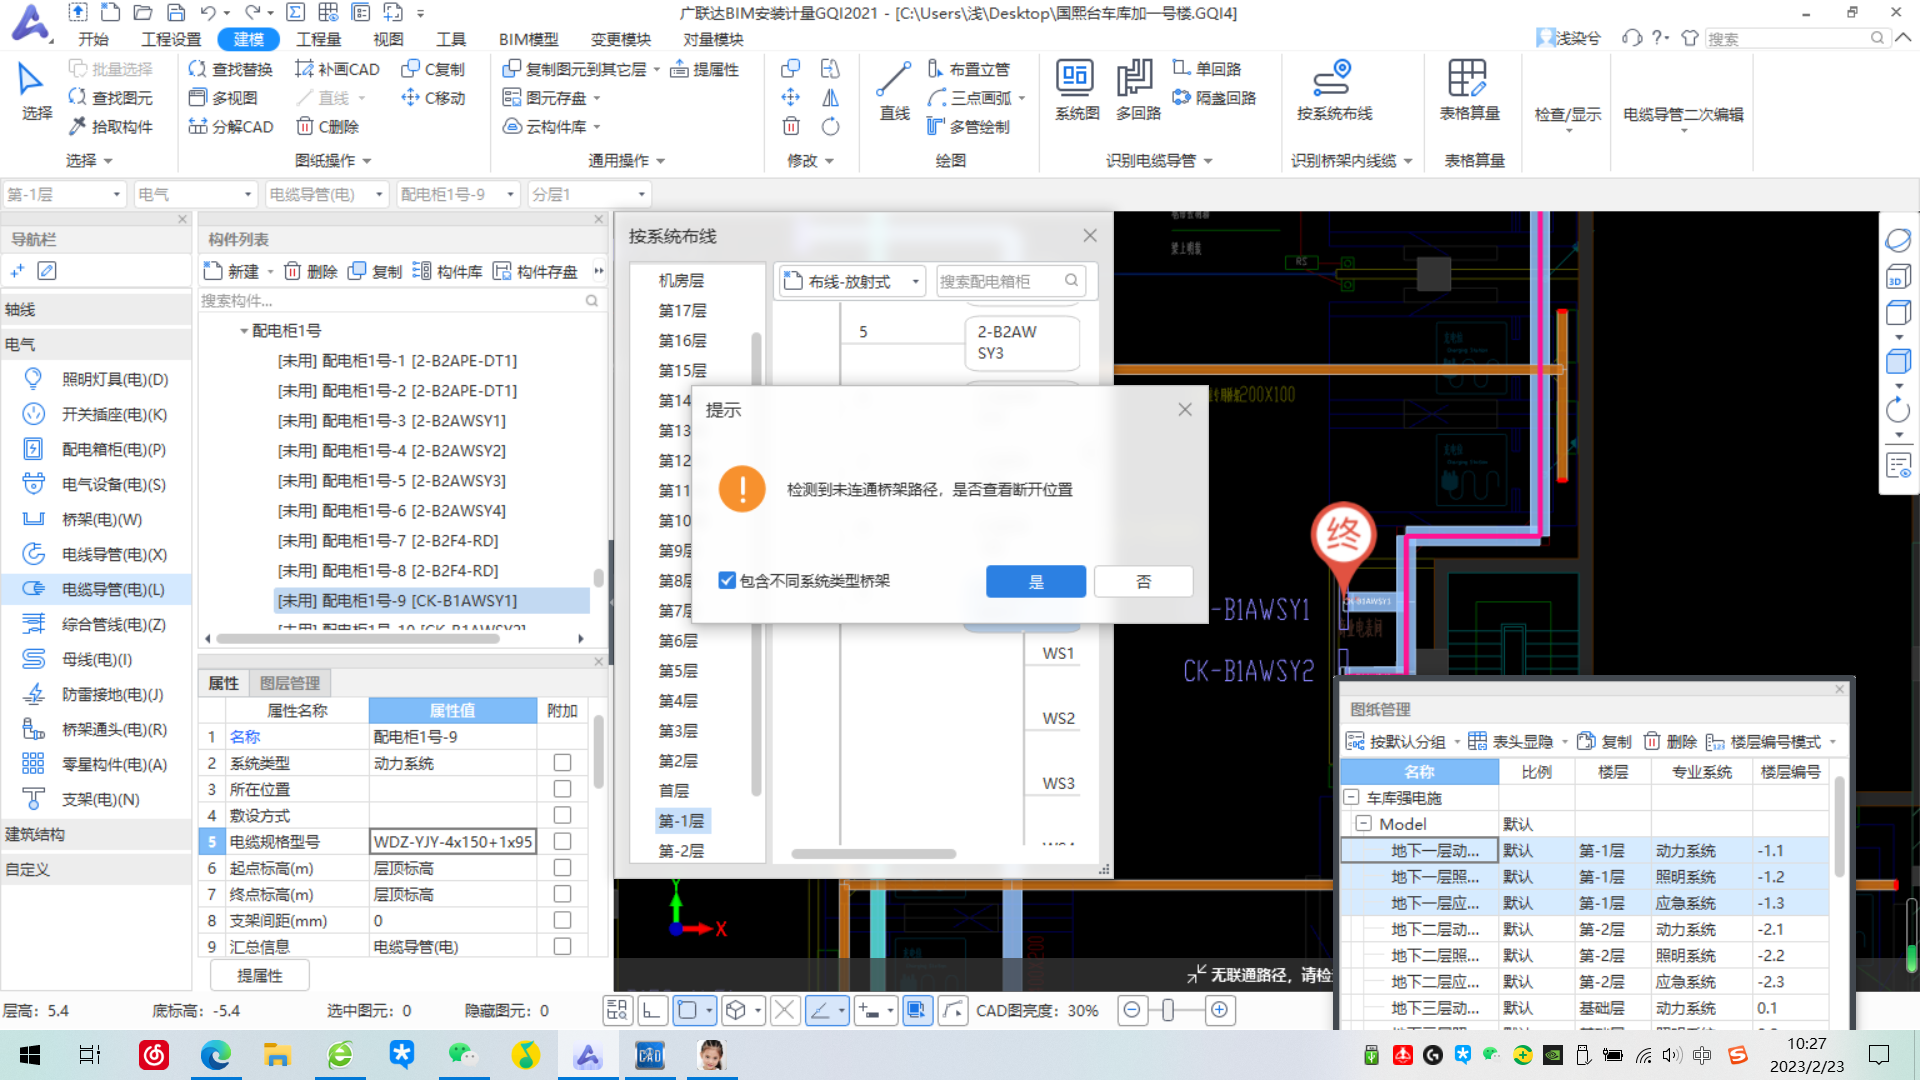Select 照明灯具(电)(D) in the navigation bar
The width and height of the screenshot is (1920, 1080).
96,379
